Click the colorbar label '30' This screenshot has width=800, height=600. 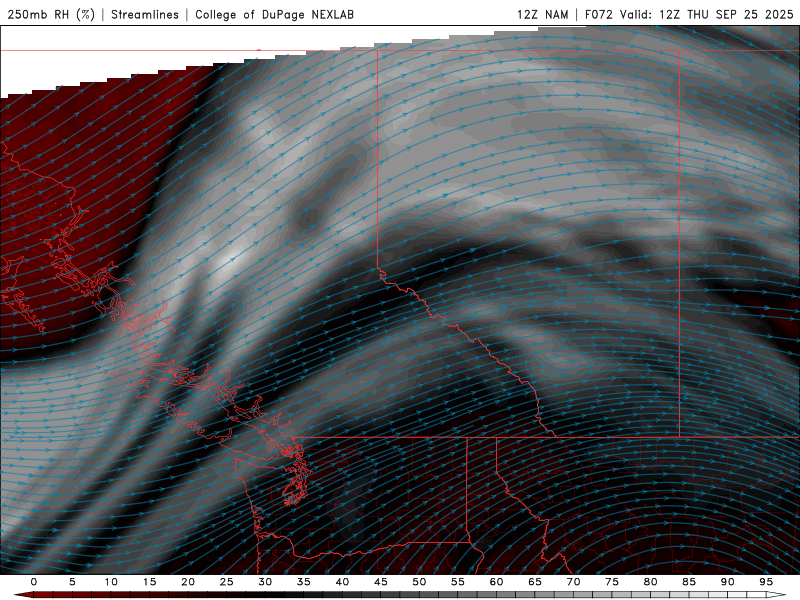tap(265, 582)
